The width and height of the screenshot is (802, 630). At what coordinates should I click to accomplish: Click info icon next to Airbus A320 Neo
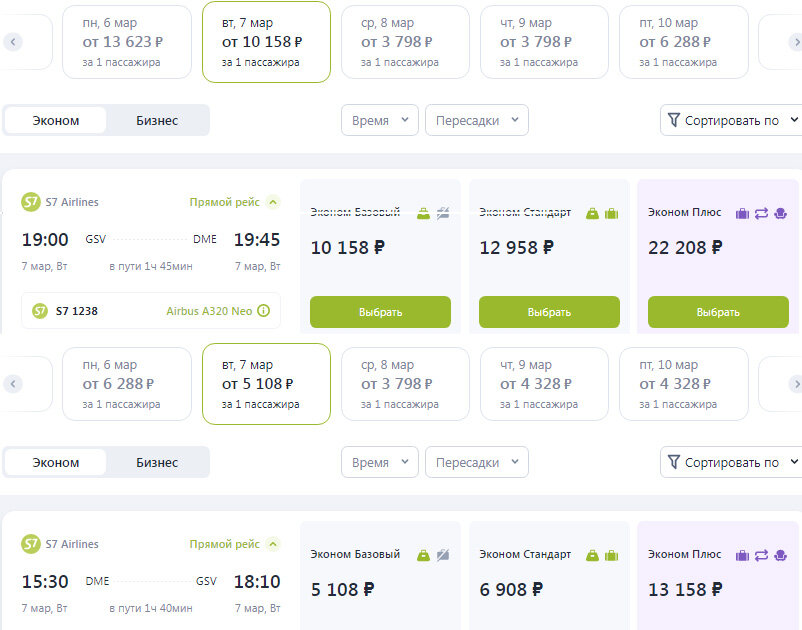pos(263,310)
